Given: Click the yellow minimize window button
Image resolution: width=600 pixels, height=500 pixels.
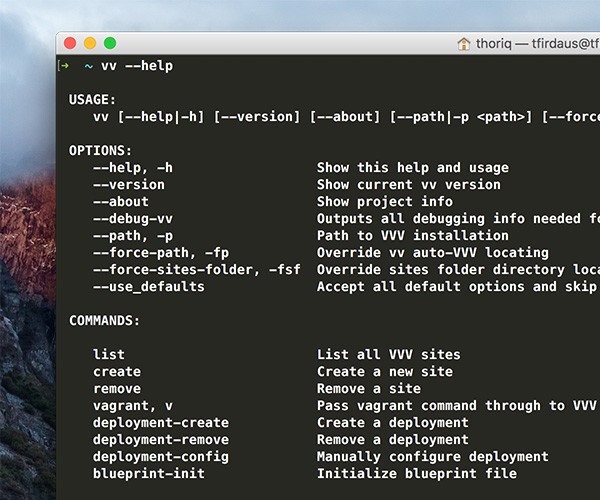Looking at the screenshot, I should click(x=90, y=43).
